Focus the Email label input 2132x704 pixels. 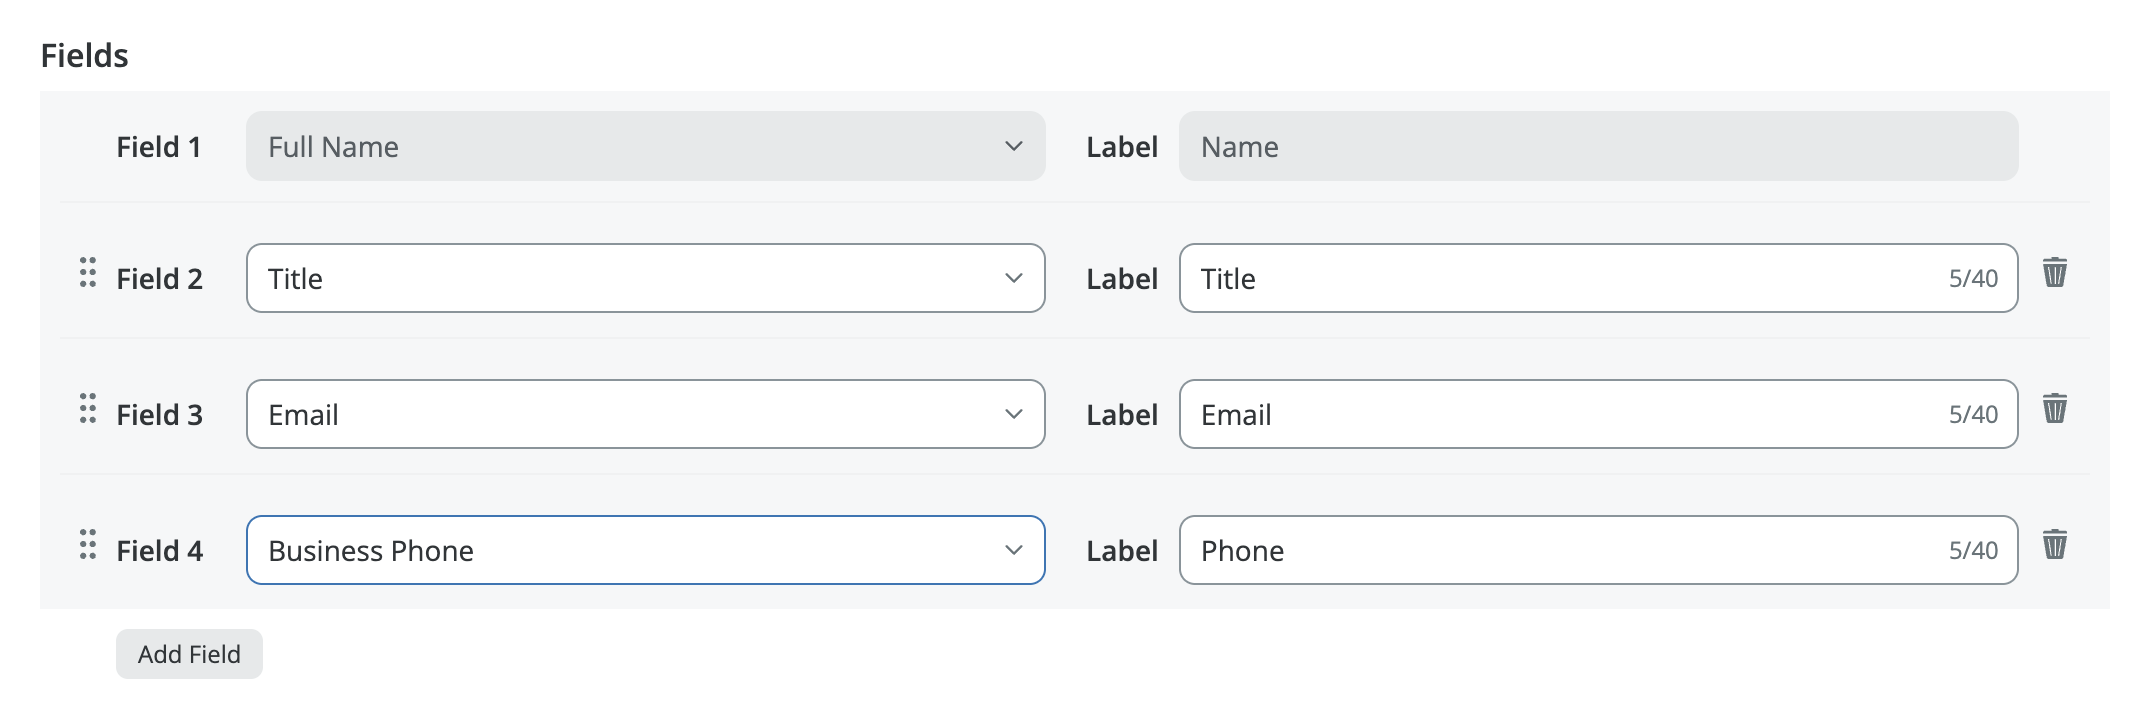click(1560, 415)
